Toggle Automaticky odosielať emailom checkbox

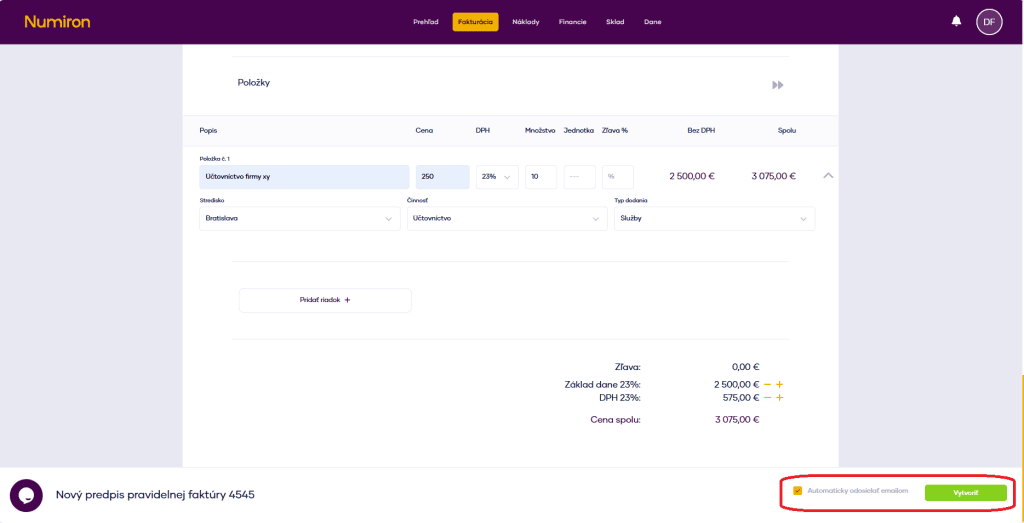click(797, 491)
